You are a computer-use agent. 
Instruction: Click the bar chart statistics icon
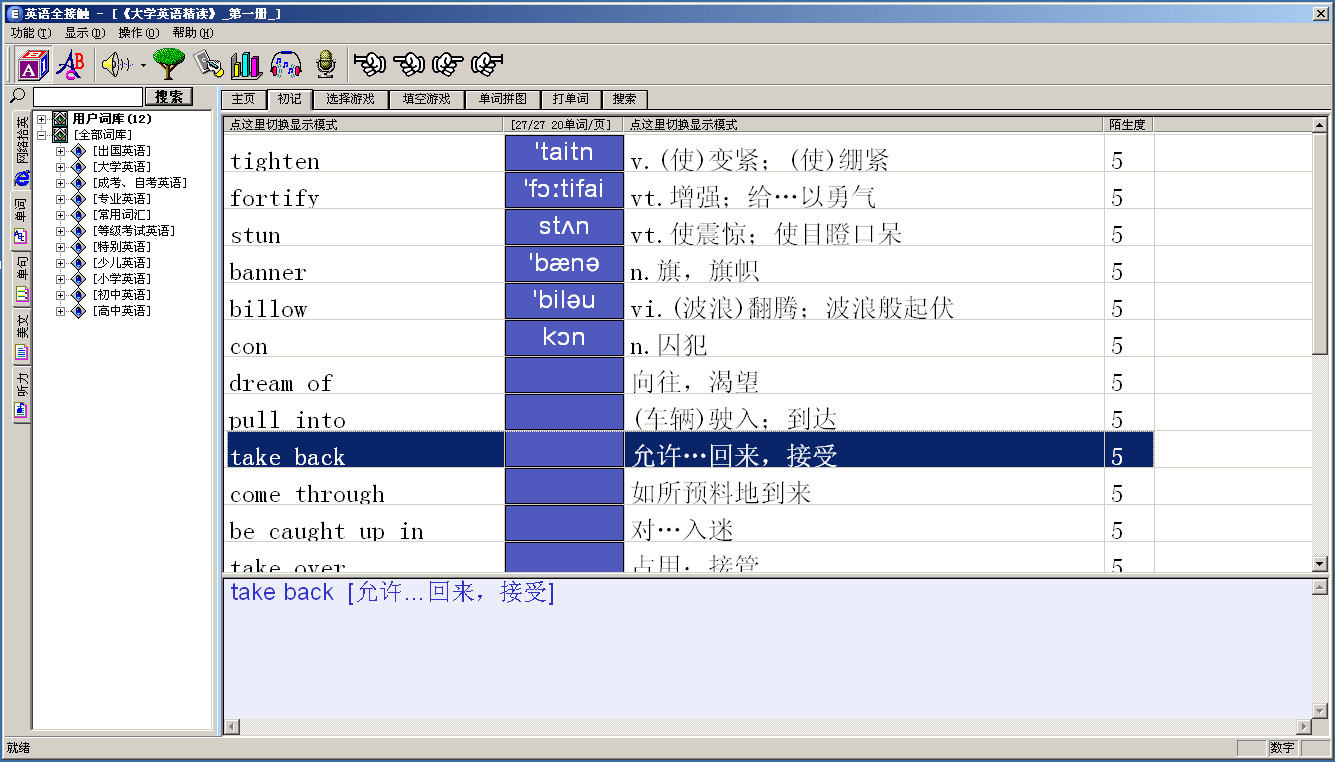click(x=245, y=63)
